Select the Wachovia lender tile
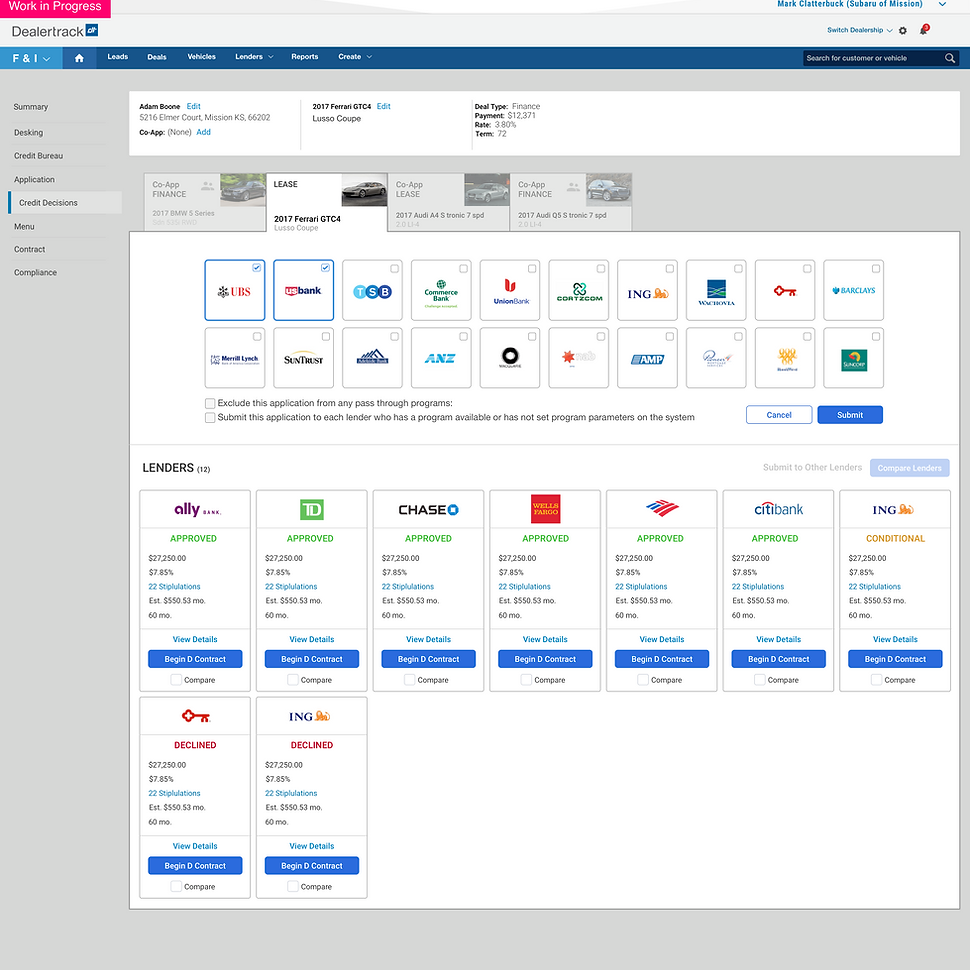 (716, 290)
